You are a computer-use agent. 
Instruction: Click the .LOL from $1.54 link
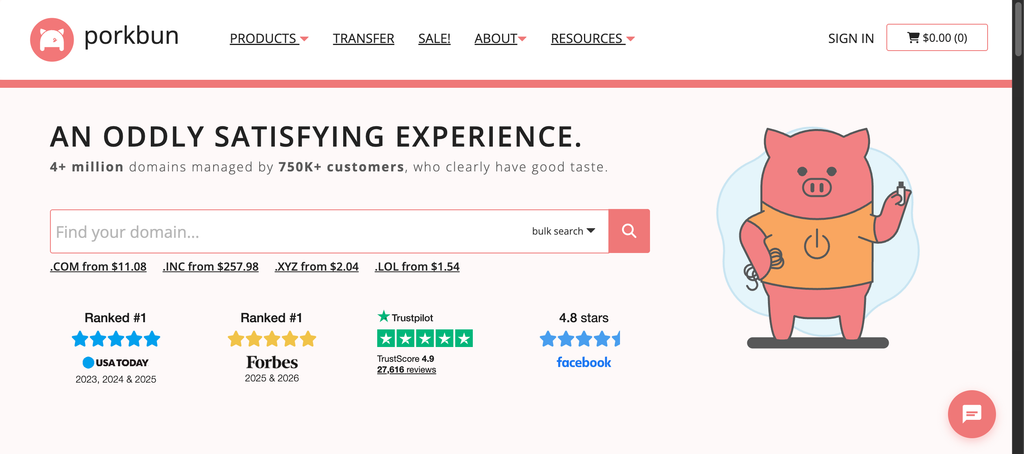pyautogui.click(x=417, y=267)
